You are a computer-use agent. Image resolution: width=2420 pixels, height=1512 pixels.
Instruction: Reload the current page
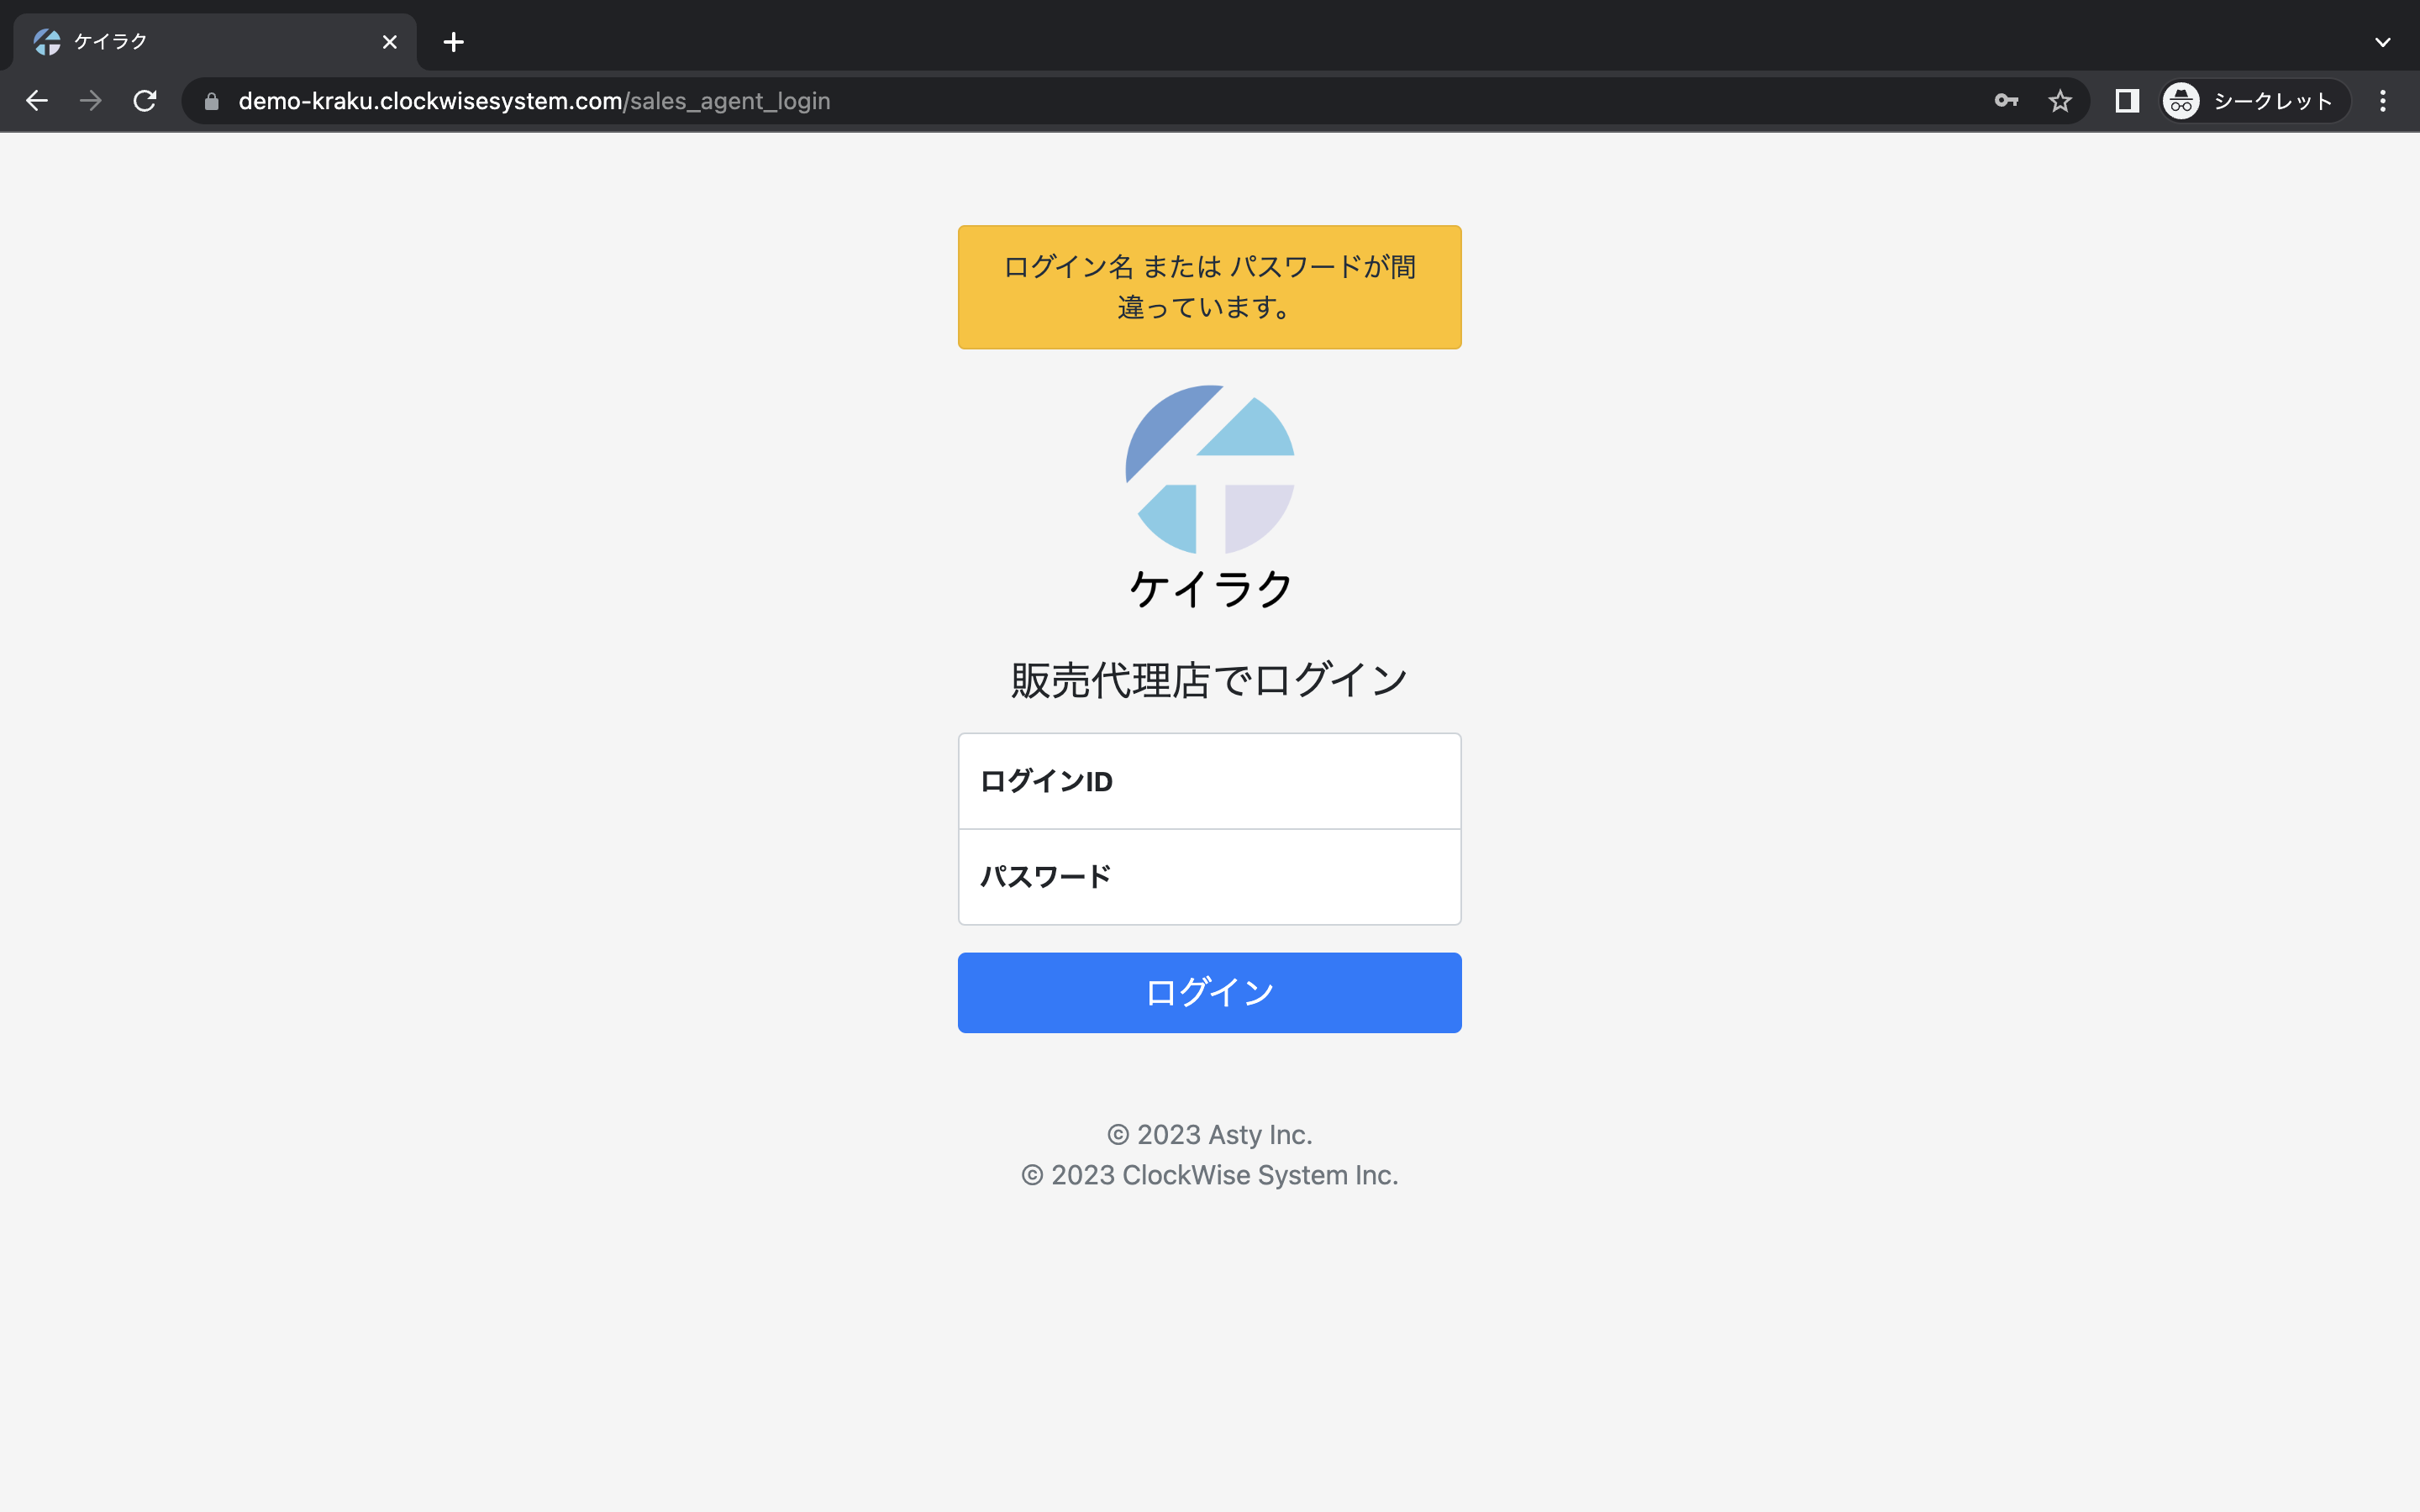[x=145, y=101]
